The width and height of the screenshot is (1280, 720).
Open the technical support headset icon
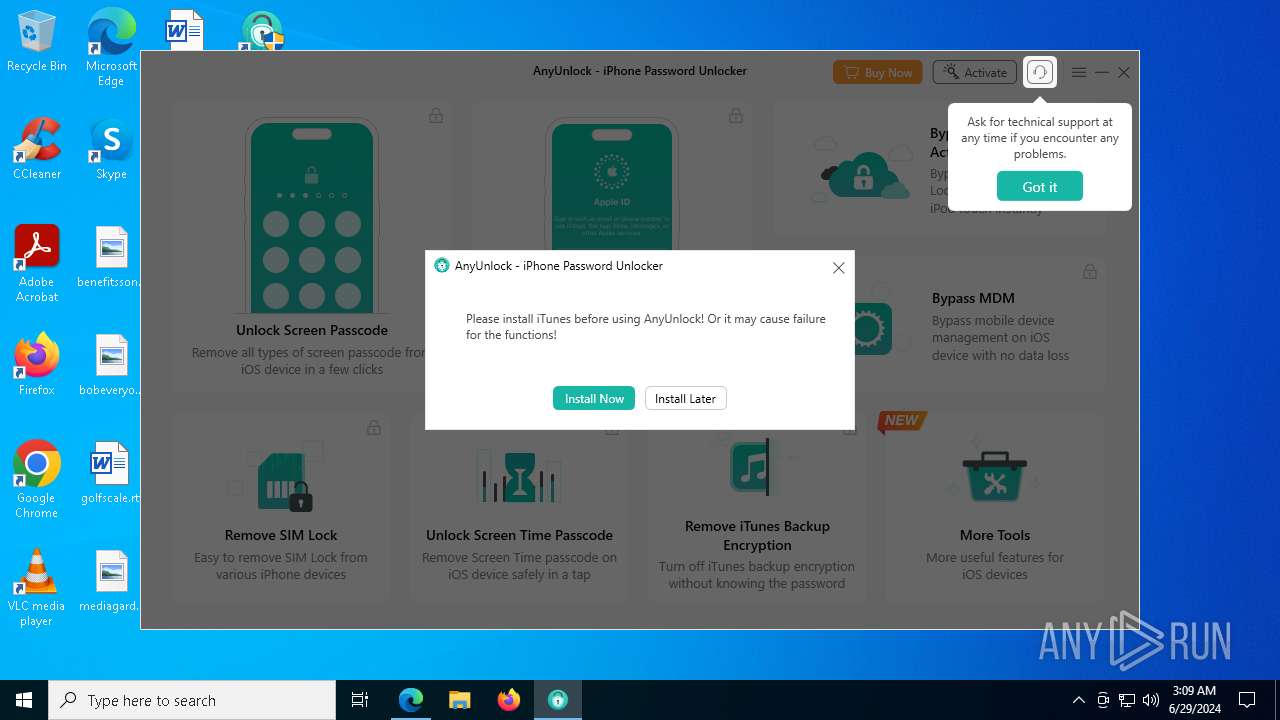tap(1040, 72)
